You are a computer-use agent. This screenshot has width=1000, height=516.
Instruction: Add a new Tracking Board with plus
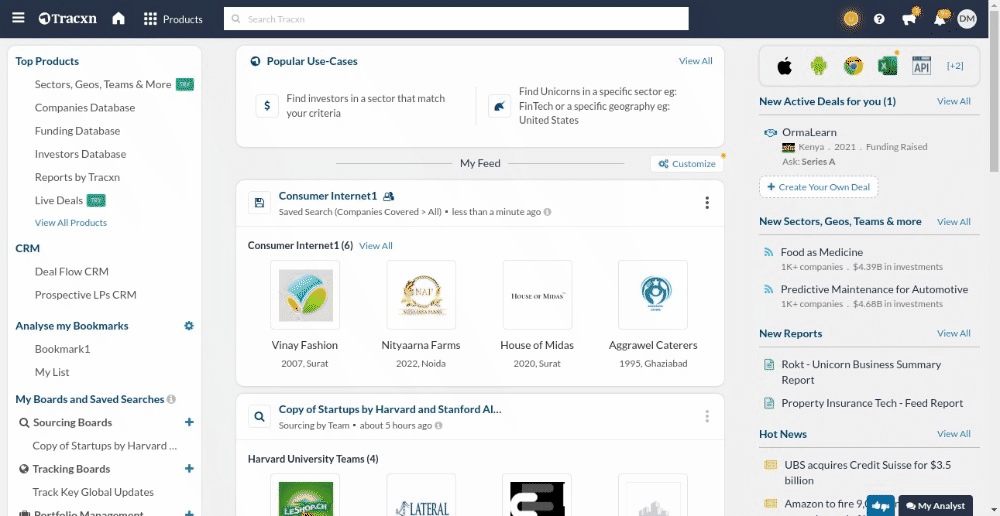point(189,469)
